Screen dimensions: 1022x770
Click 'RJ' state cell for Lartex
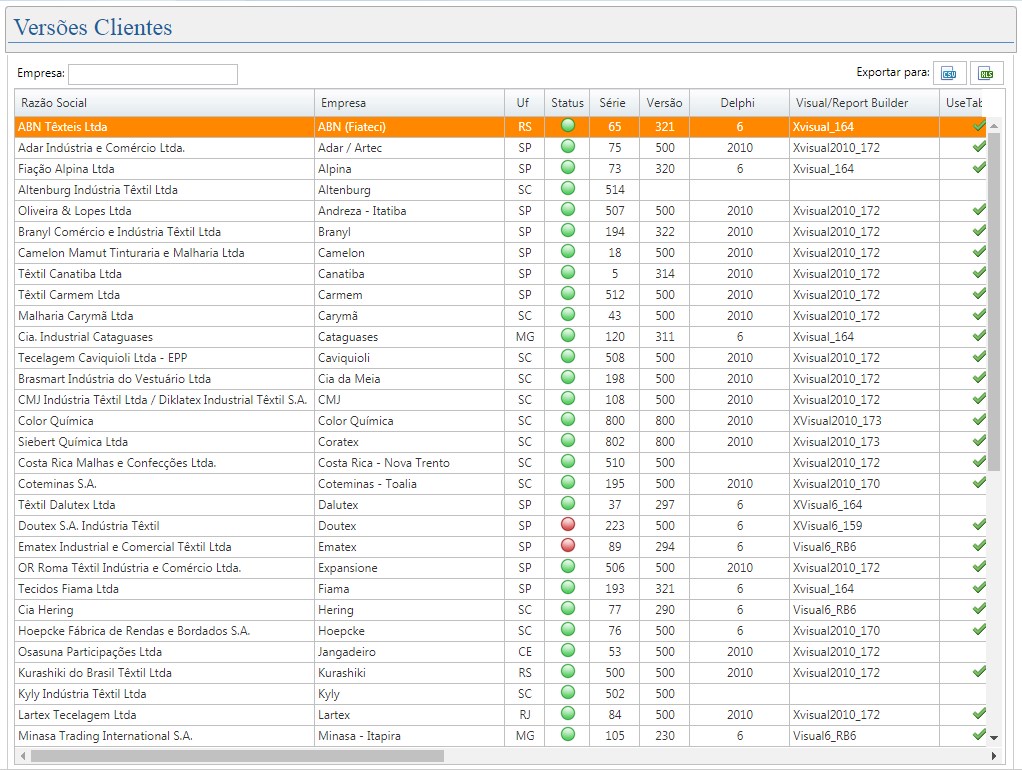(x=525, y=715)
